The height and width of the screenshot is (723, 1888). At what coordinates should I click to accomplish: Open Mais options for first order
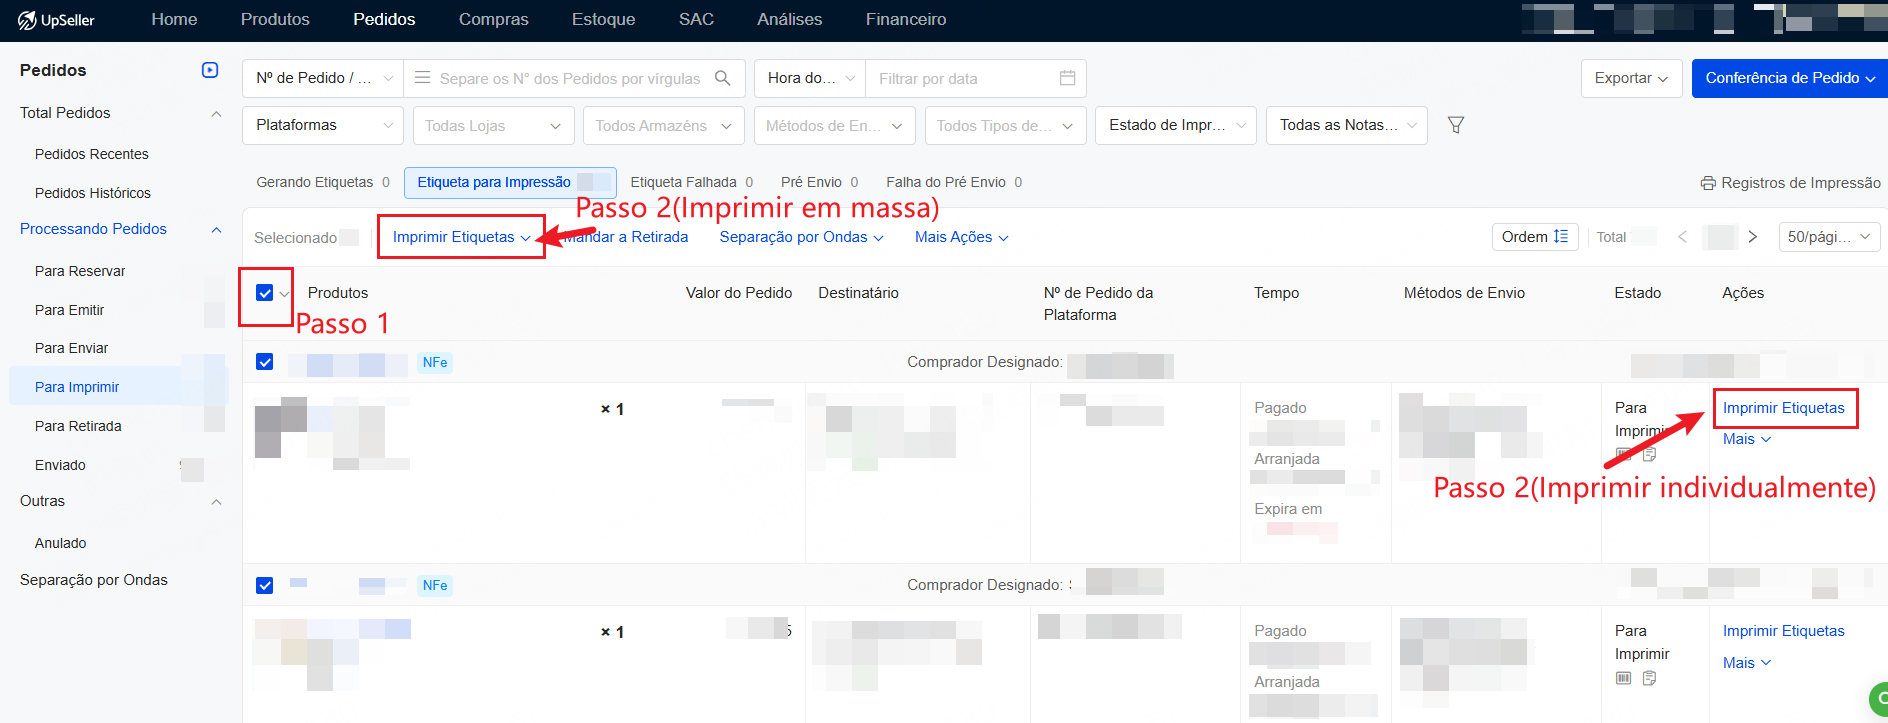1747,439
